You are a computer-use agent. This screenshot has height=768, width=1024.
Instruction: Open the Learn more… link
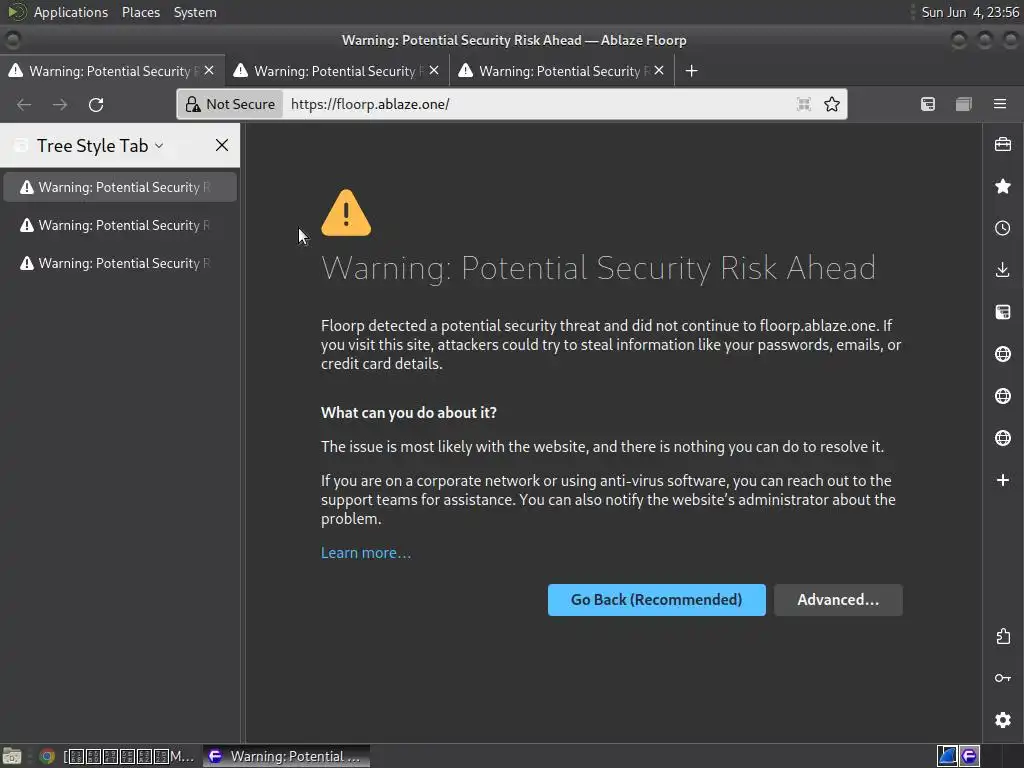pos(366,552)
